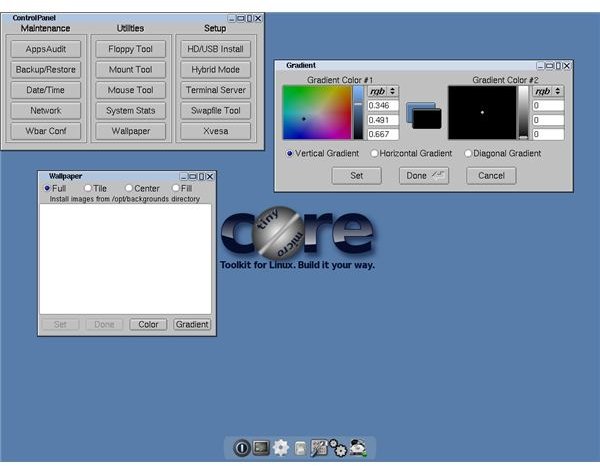Screen dimensions: 600x466
Task: Edit Color #1 blue value 0.667
Action: (x=383, y=134)
